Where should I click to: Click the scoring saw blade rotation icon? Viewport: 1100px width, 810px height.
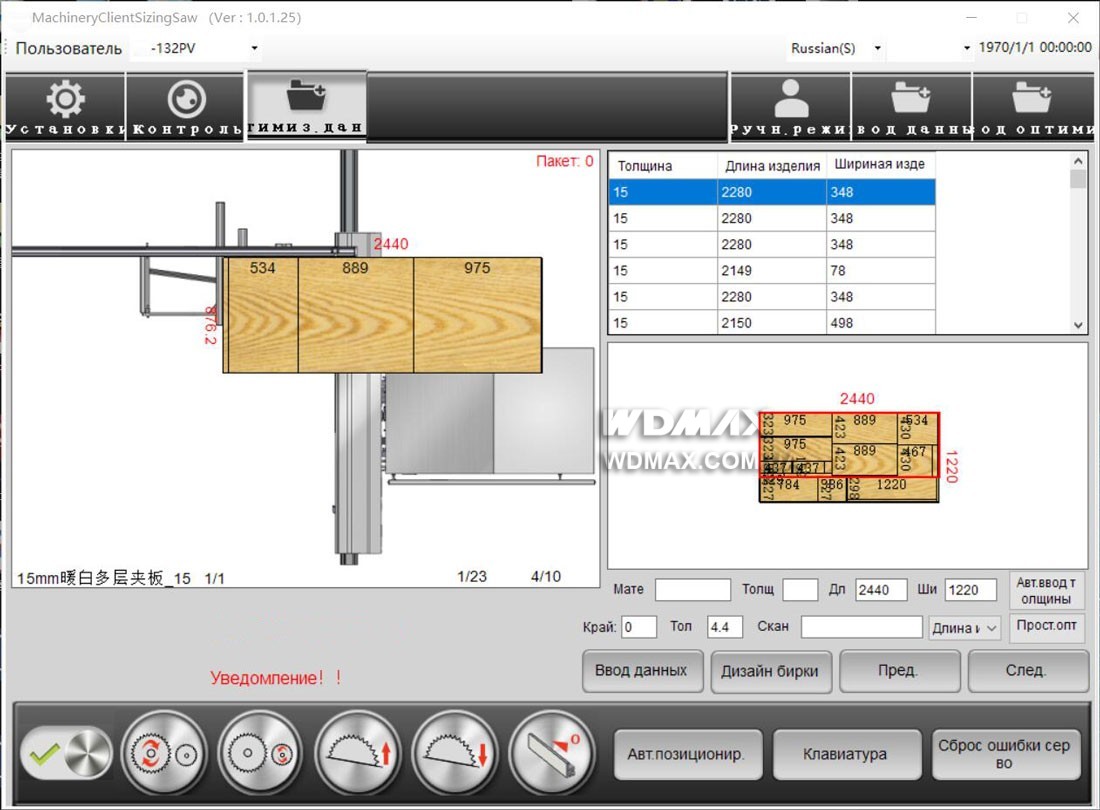click(260, 754)
